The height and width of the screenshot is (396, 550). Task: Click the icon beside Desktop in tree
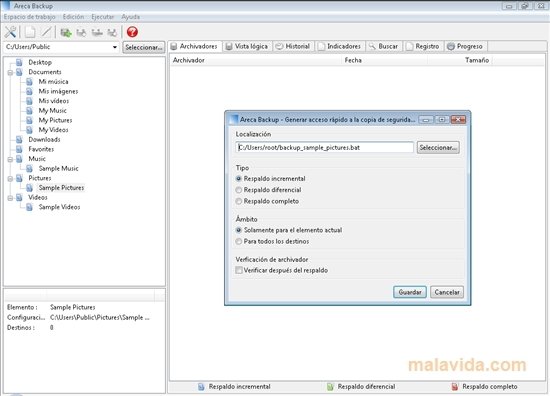pos(19,62)
